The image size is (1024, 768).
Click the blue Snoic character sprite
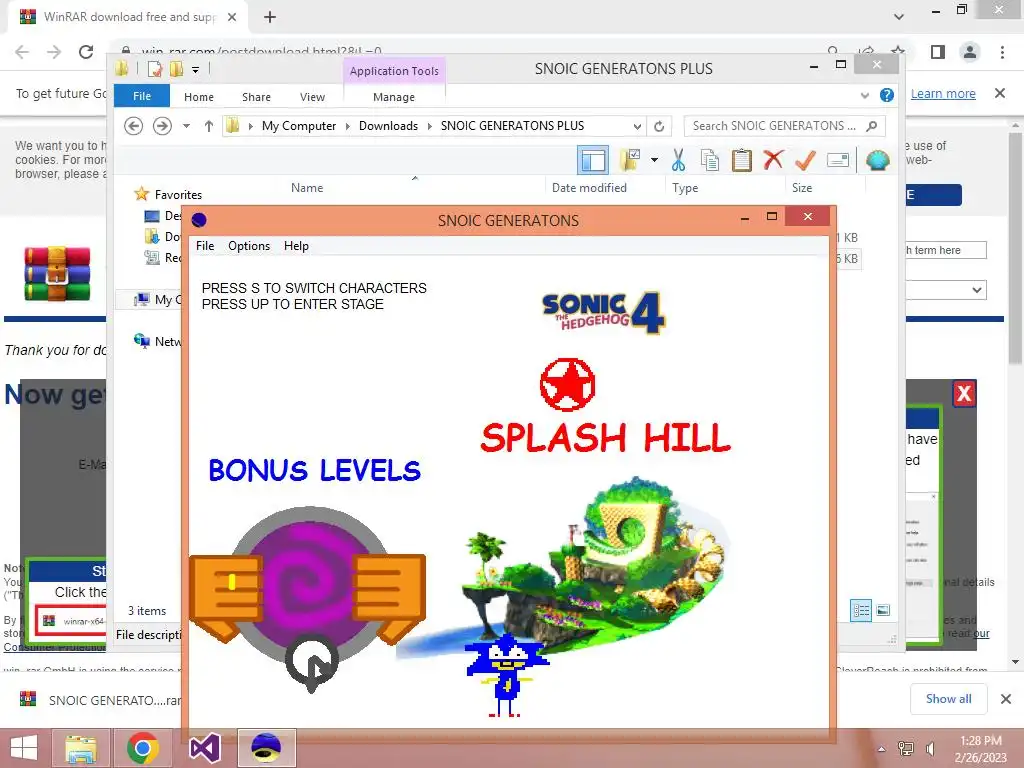pyautogui.click(x=506, y=675)
